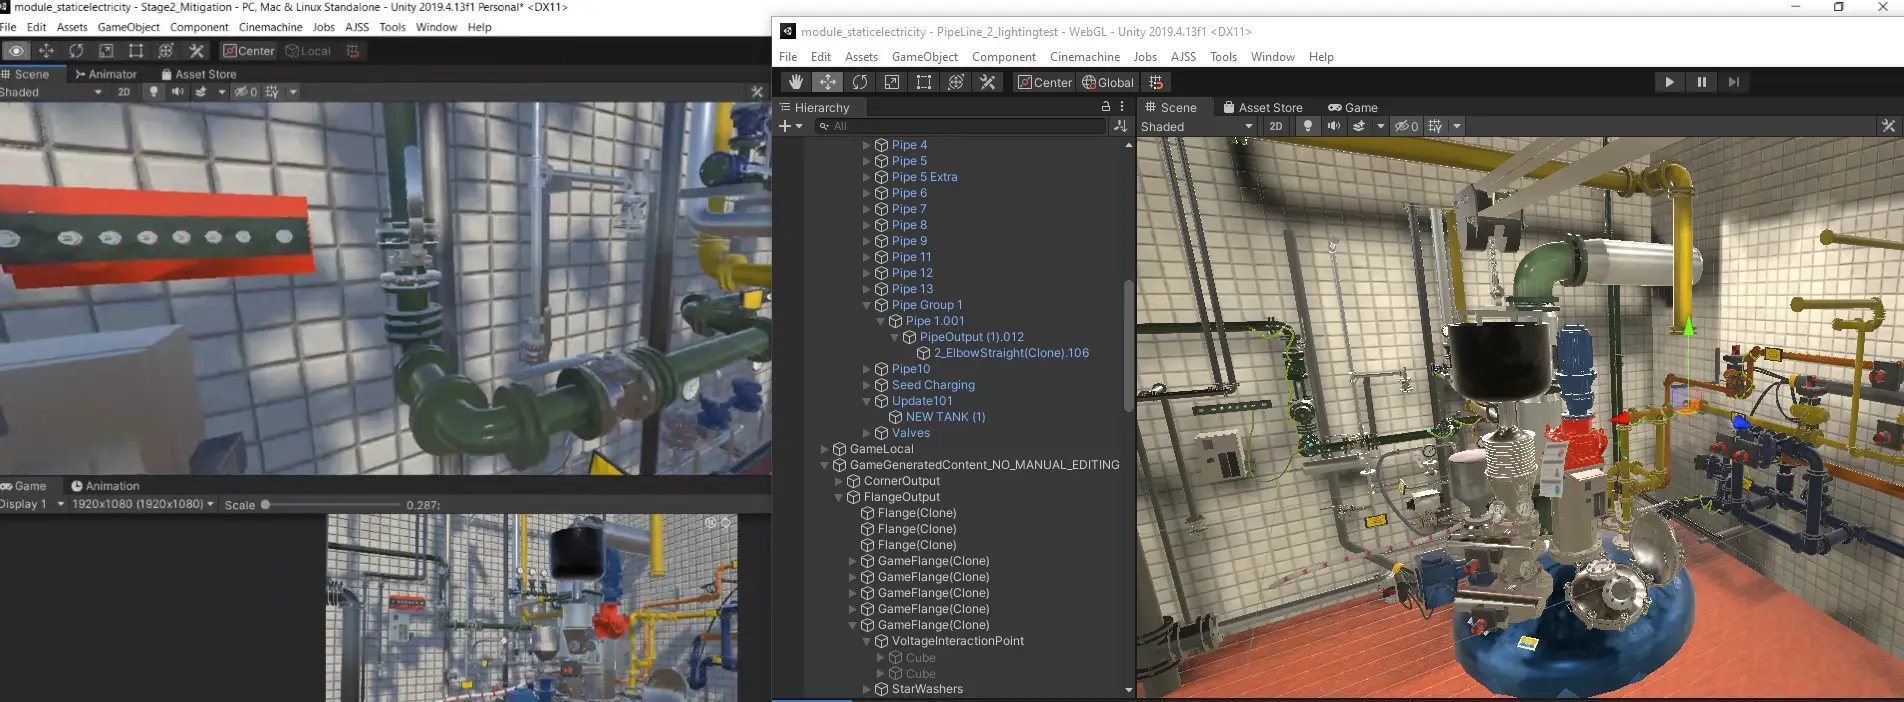The width and height of the screenshot is (1904, 702).
Task: Select the Scale tool in right toolbar
Action: (x=892, y=82)
